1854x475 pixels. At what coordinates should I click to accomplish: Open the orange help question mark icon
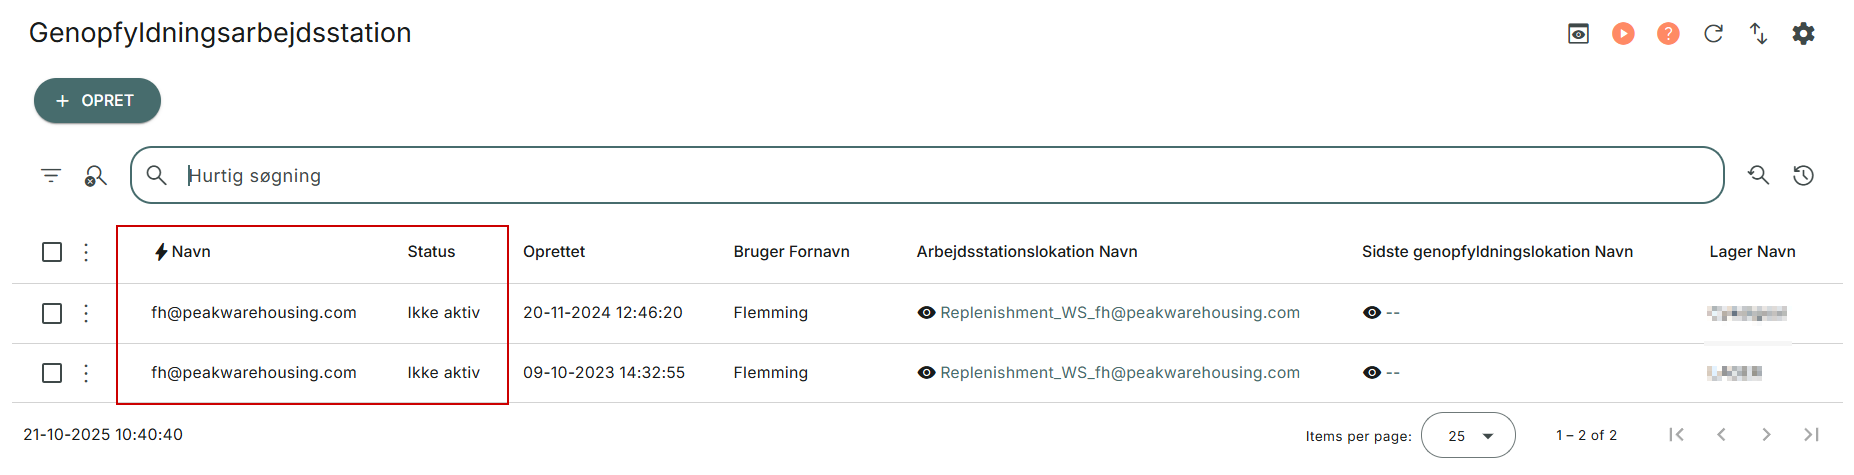(1668, 34)
